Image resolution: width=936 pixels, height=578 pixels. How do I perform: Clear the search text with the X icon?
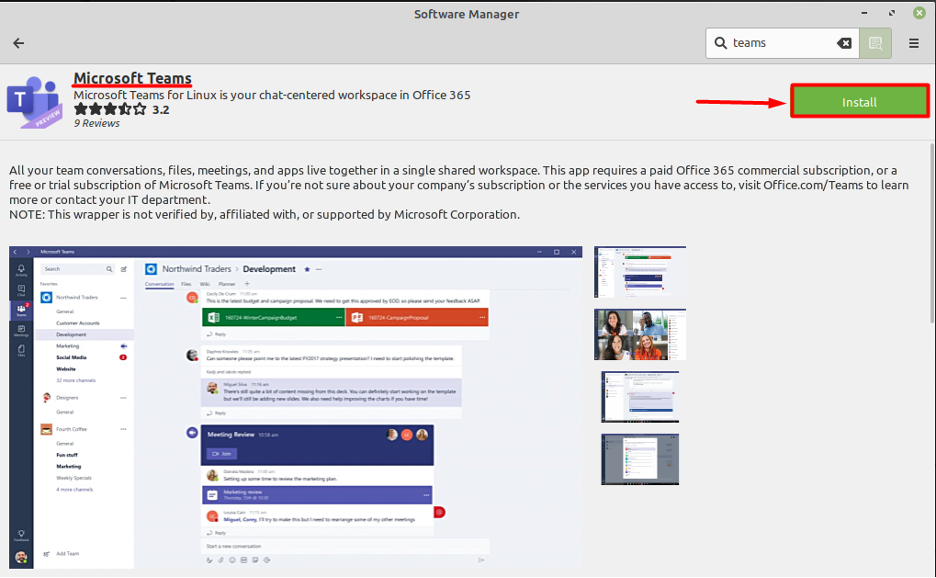844,43
